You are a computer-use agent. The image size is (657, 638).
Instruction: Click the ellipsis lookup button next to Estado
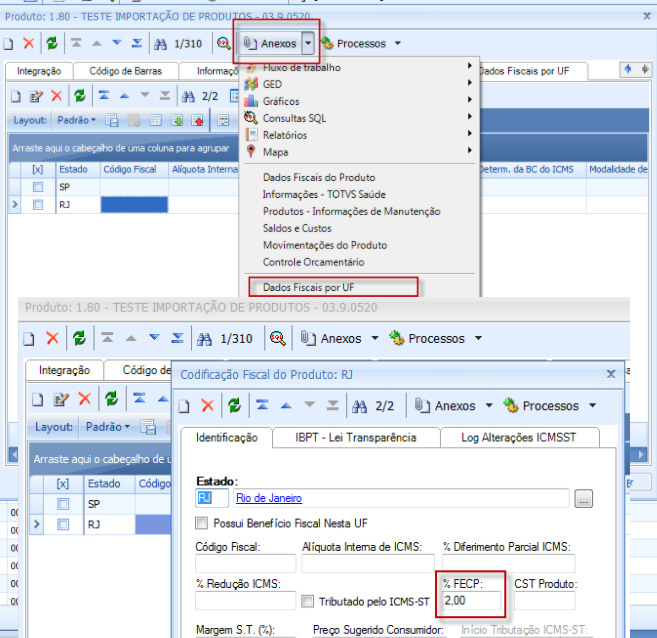(x=583, y=499)
